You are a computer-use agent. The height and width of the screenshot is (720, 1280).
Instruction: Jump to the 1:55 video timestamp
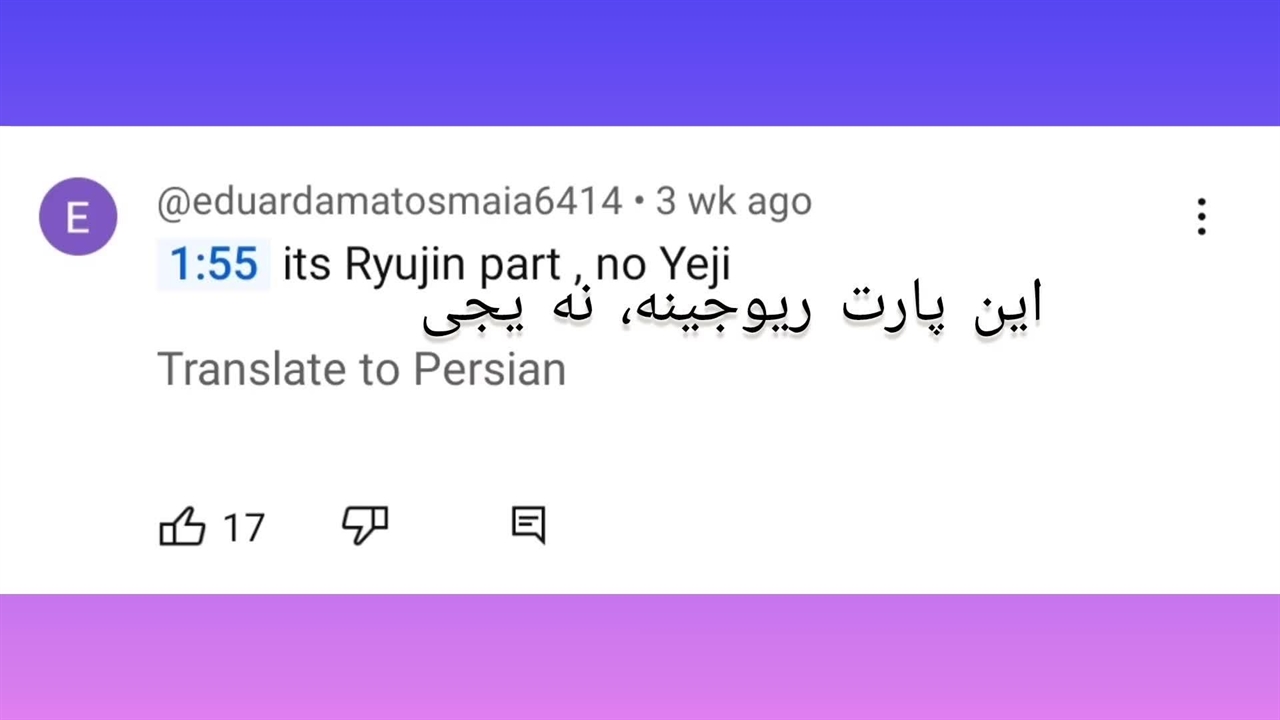pos(213,265)
